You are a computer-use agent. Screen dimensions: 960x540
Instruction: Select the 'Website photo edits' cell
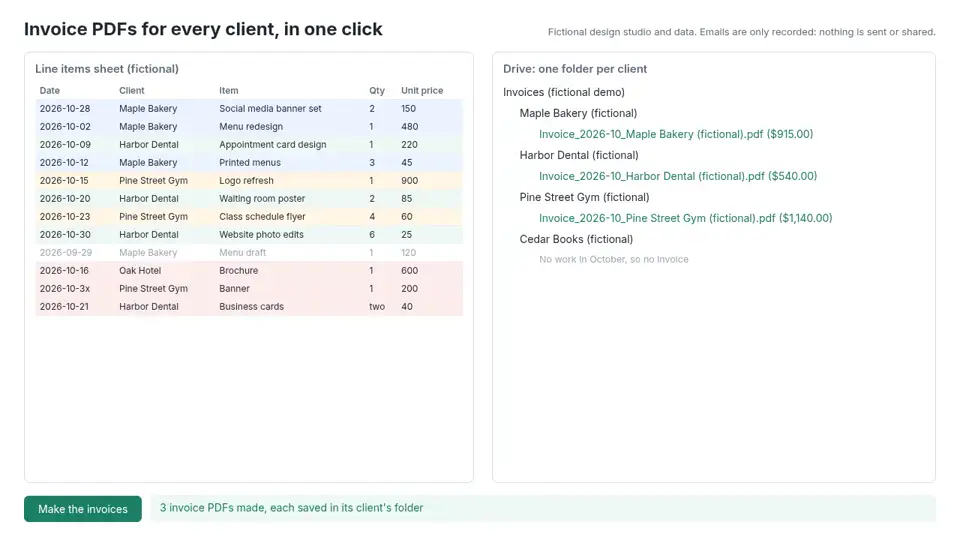[x=261, y=234]
